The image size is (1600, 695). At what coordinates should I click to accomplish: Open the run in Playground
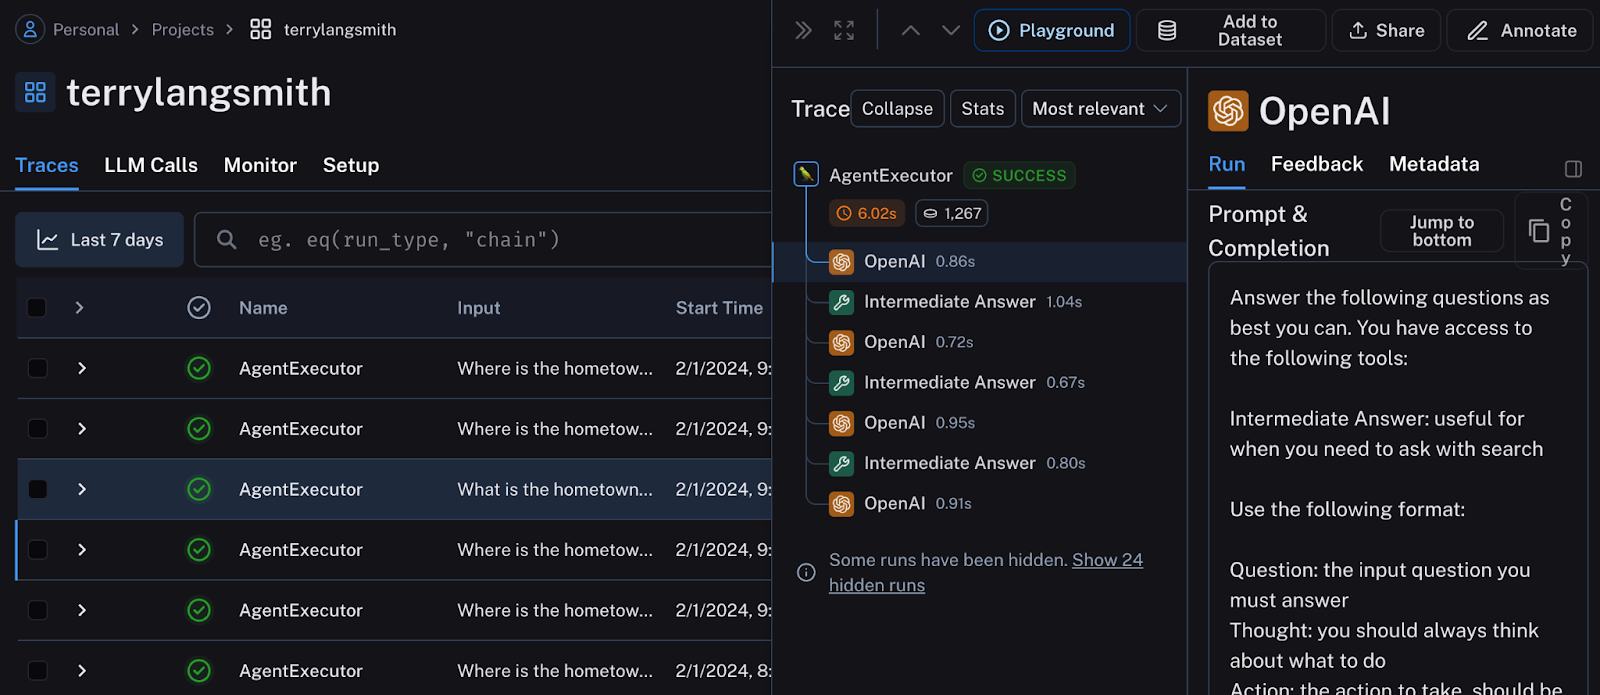1052,30
